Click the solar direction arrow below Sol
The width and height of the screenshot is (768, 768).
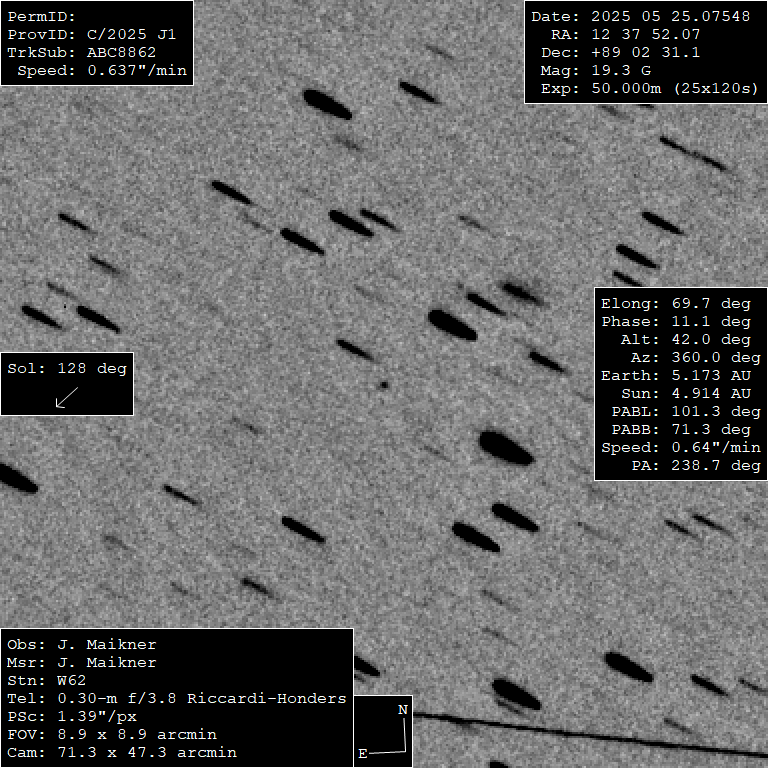pyautogui.click(x=67, y=398)
